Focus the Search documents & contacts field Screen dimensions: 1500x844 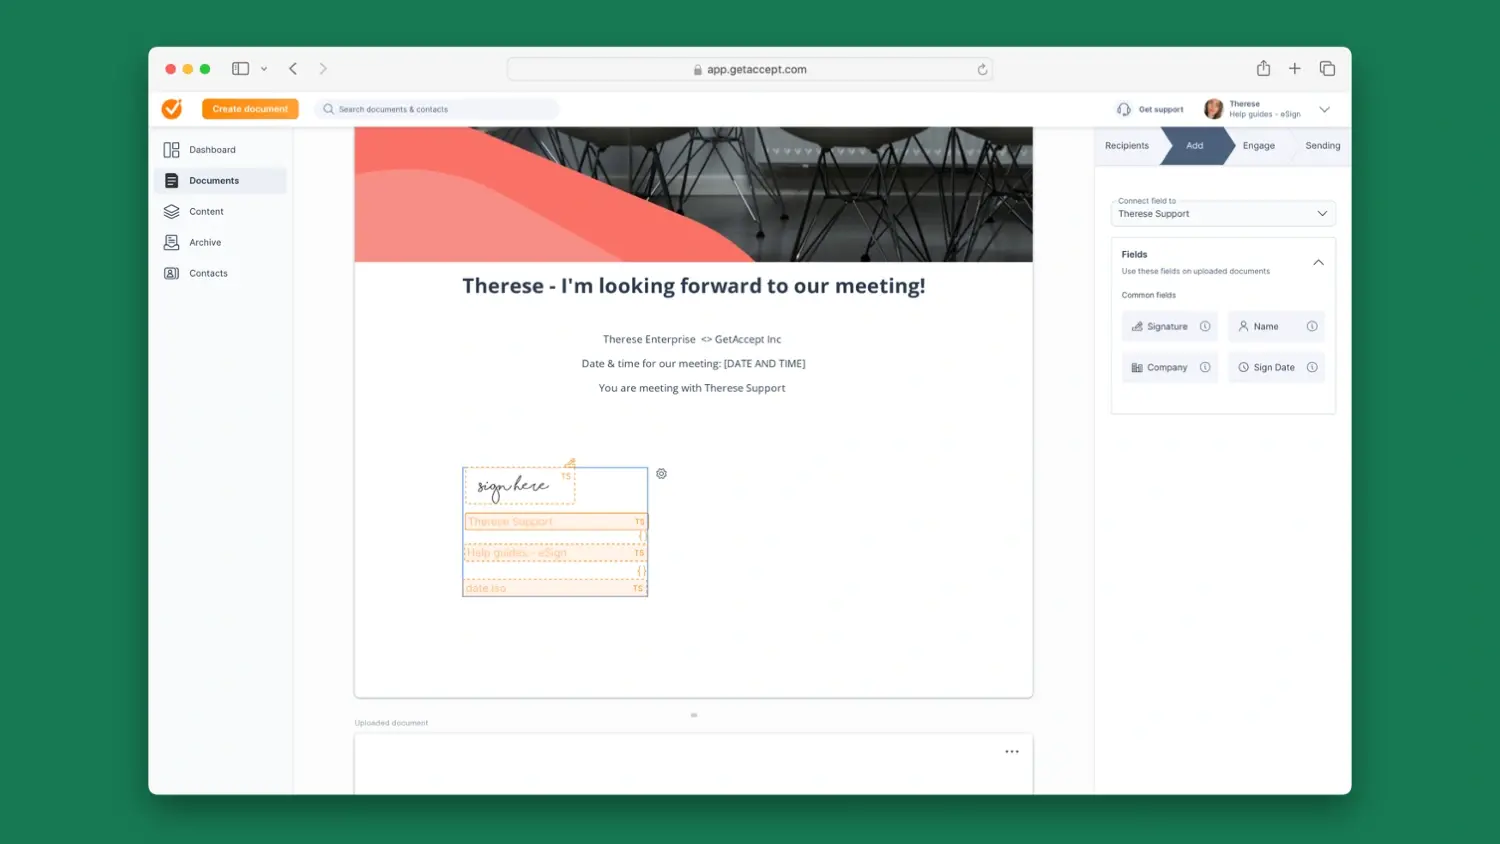coord(437,109)
